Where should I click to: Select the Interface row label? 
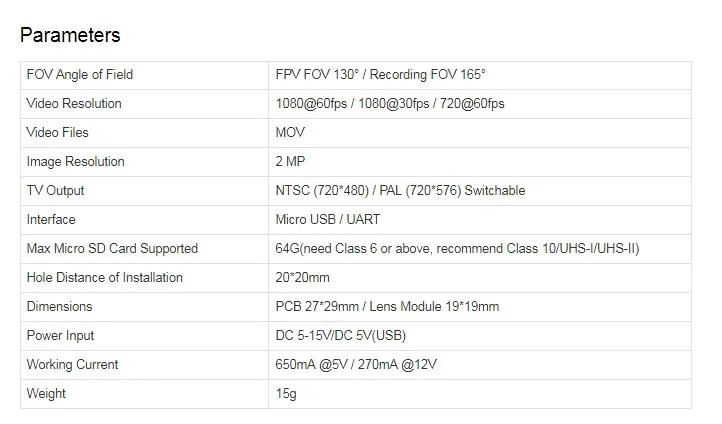(x=51, y=220)
